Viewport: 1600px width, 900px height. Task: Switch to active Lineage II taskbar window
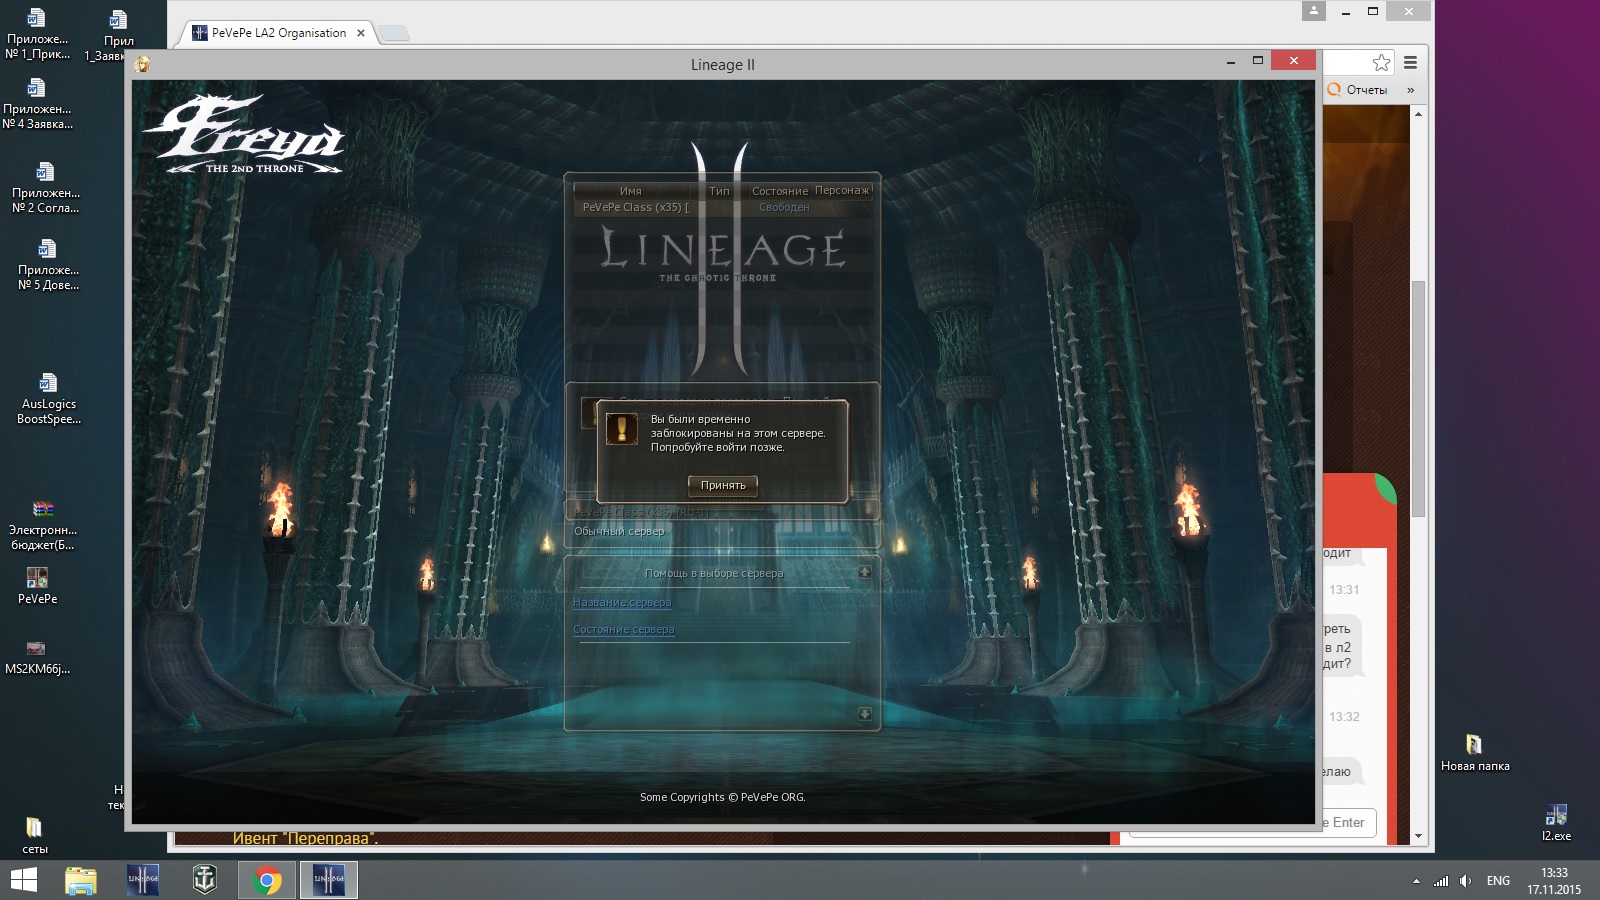point(329,880)
